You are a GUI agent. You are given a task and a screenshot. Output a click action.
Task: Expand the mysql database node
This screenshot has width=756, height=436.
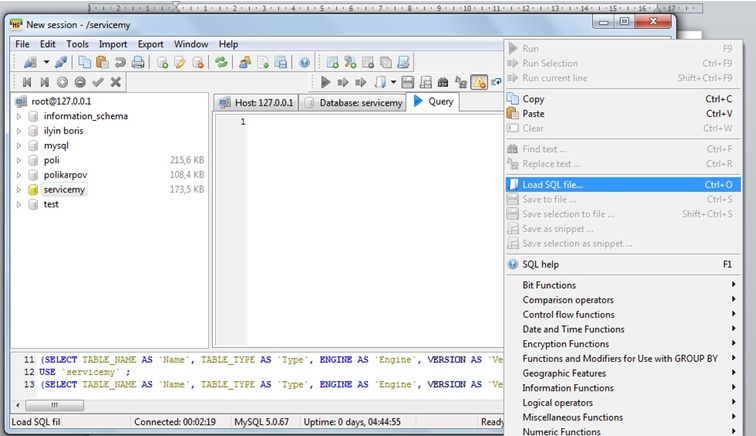point(18,145)
